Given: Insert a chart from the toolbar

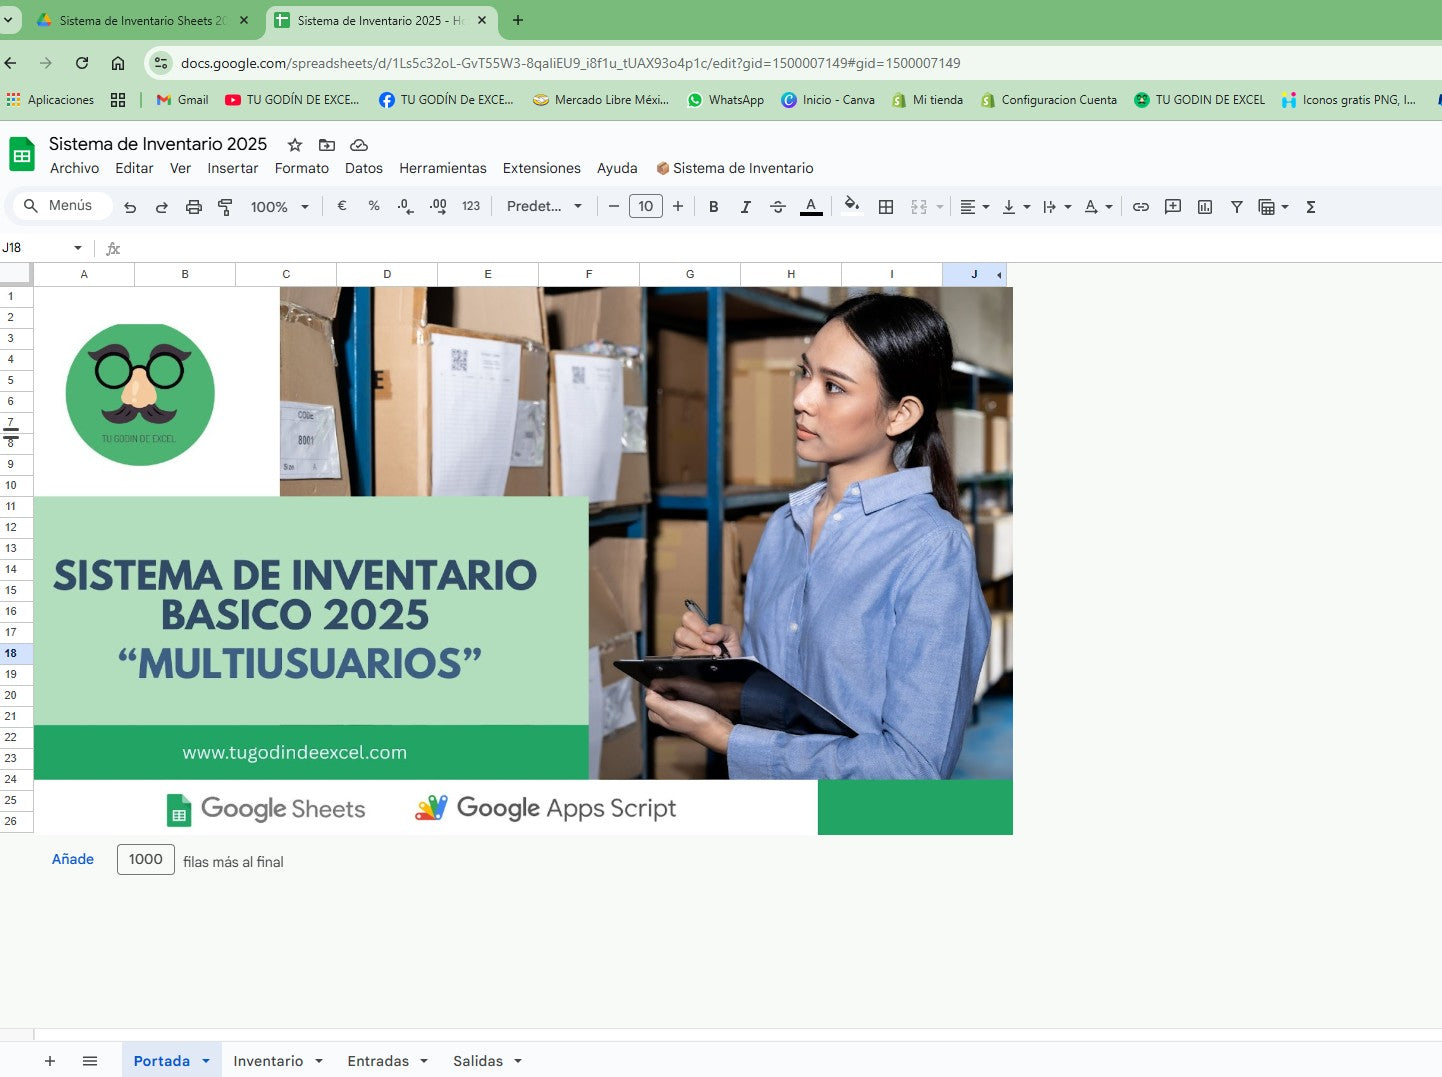Looking at the screenshot, I should [x=1205, y=207].
